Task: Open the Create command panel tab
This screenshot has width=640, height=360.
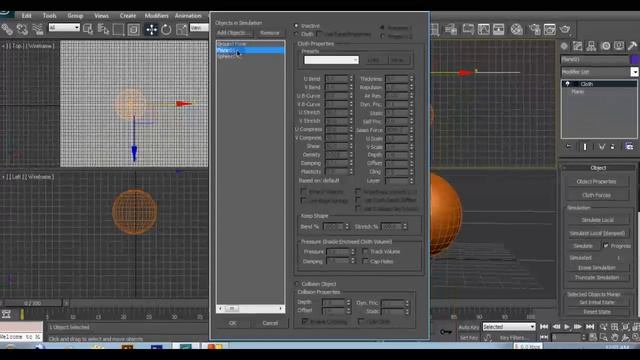Action: pos(564,46)
